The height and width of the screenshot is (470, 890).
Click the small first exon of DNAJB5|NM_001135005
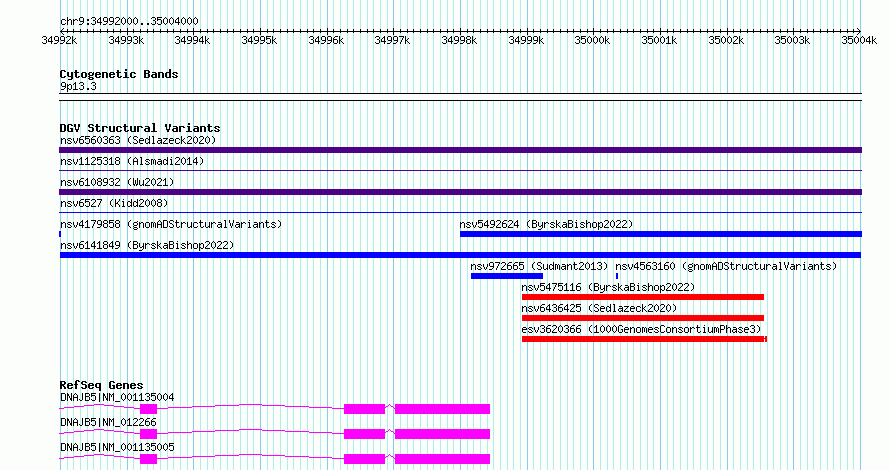(148, 459)
